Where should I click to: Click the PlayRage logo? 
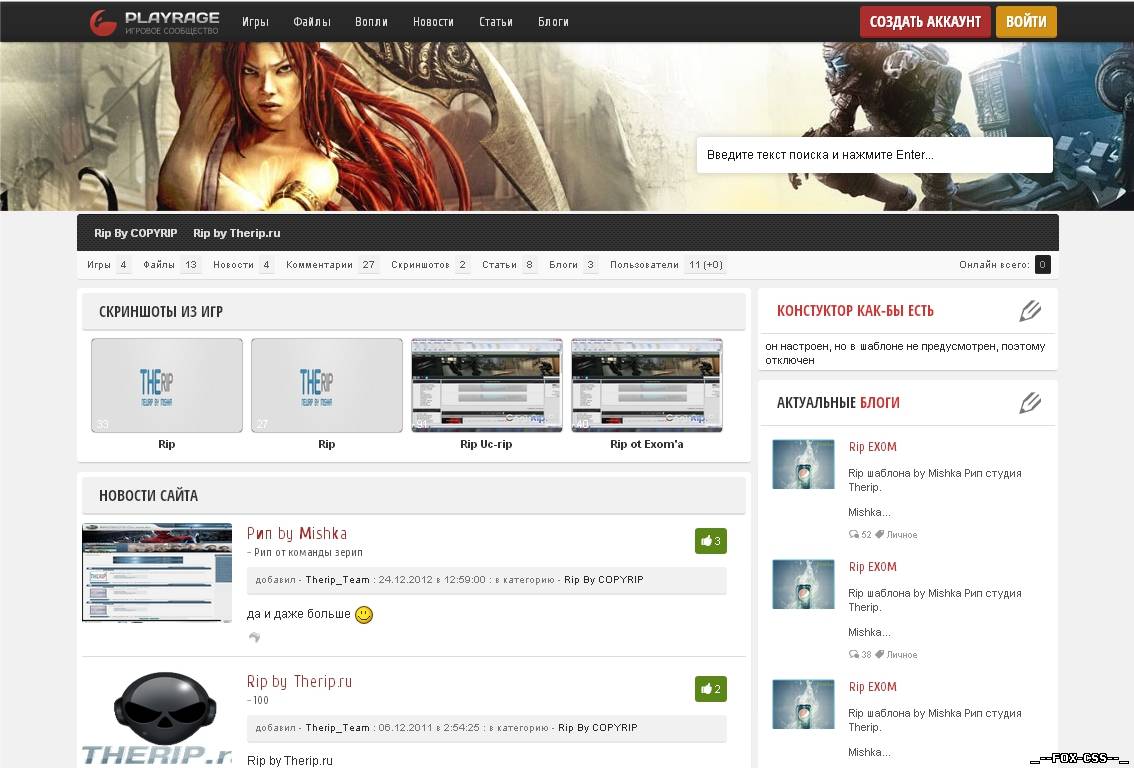[x=155, y=22]
